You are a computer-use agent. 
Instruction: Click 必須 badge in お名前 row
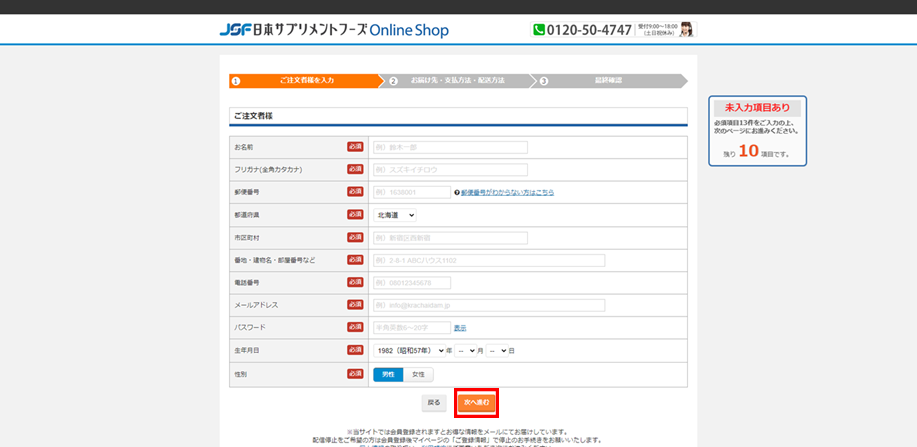pos(355,146)
